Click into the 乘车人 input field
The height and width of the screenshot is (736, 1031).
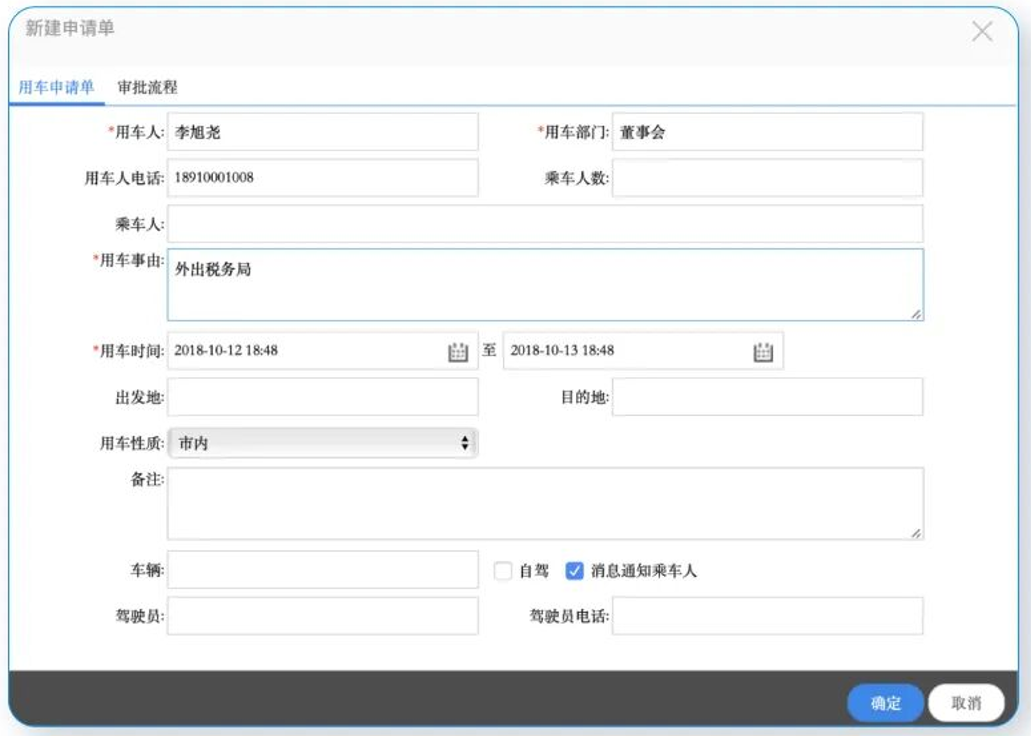545,224
